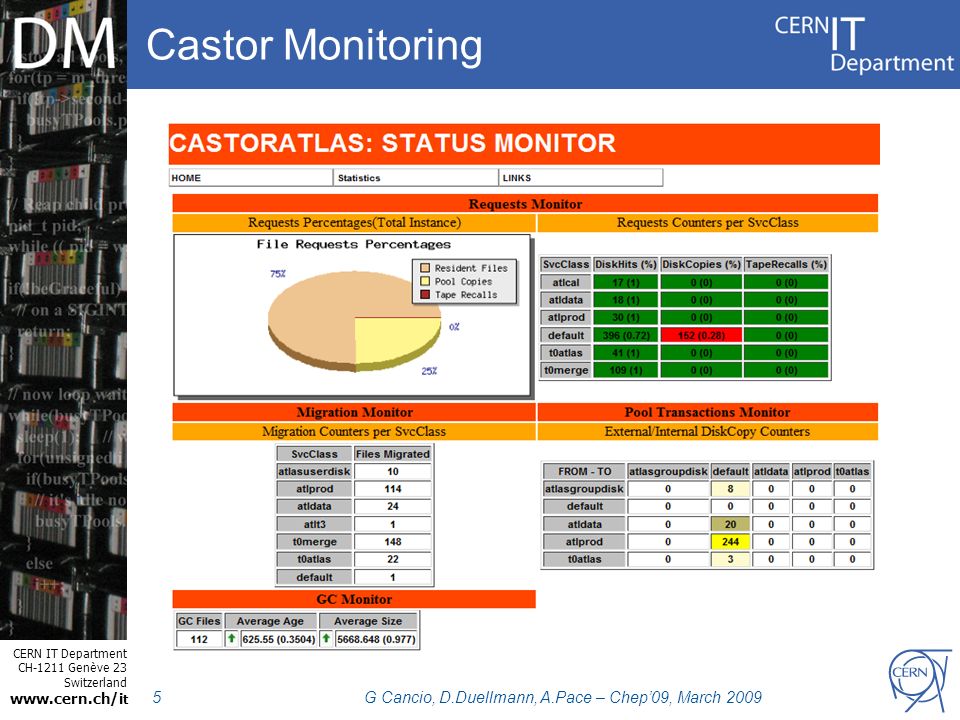The width and height of the screenshot is (960, 720).
Task: Click the 'DiskCopies (%)' column header
Action: 701,264
